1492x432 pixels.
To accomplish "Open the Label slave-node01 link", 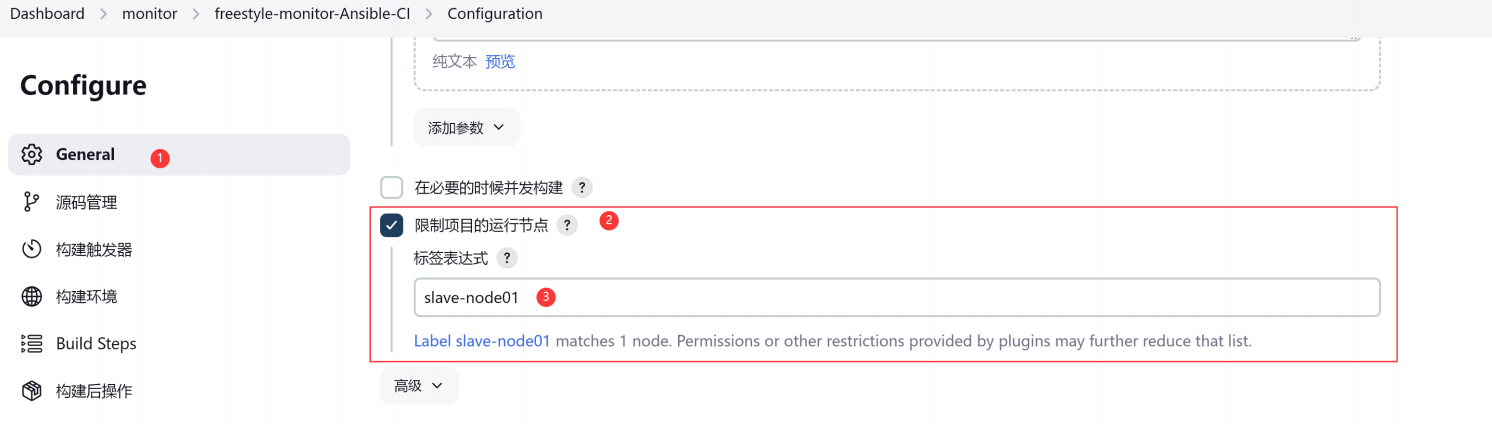I will (x=482, y=341).
